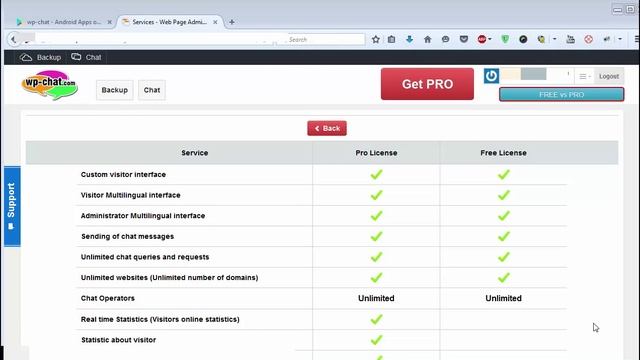Open Backup in the dark top menu
Image resolution: width=640 pixels, height=360 pixels.
[49, 58]
